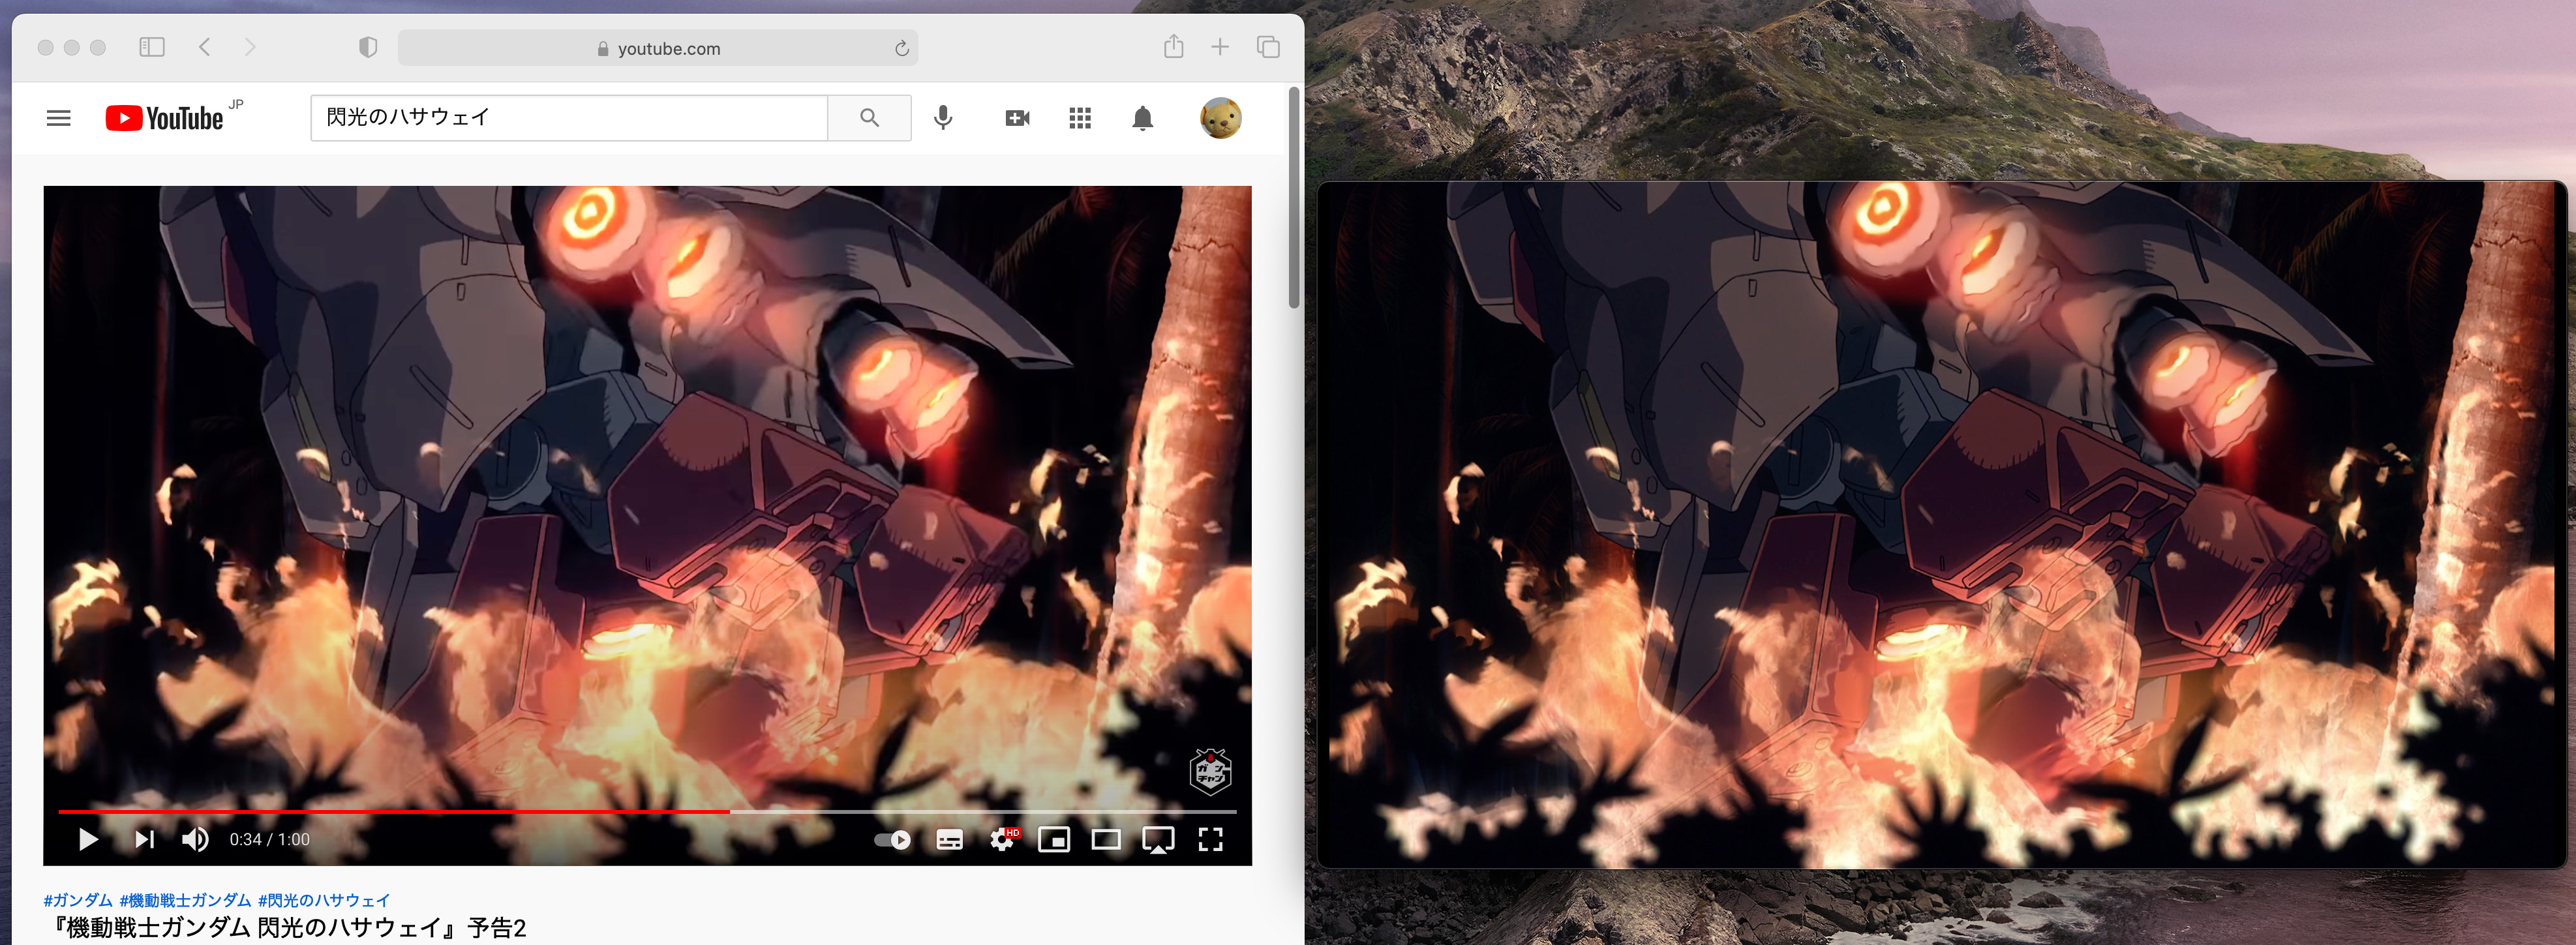Toggle subtitles/closed captions
Image resolution: width=2576 pixels, height=945 pixels.
pos(949,839)
